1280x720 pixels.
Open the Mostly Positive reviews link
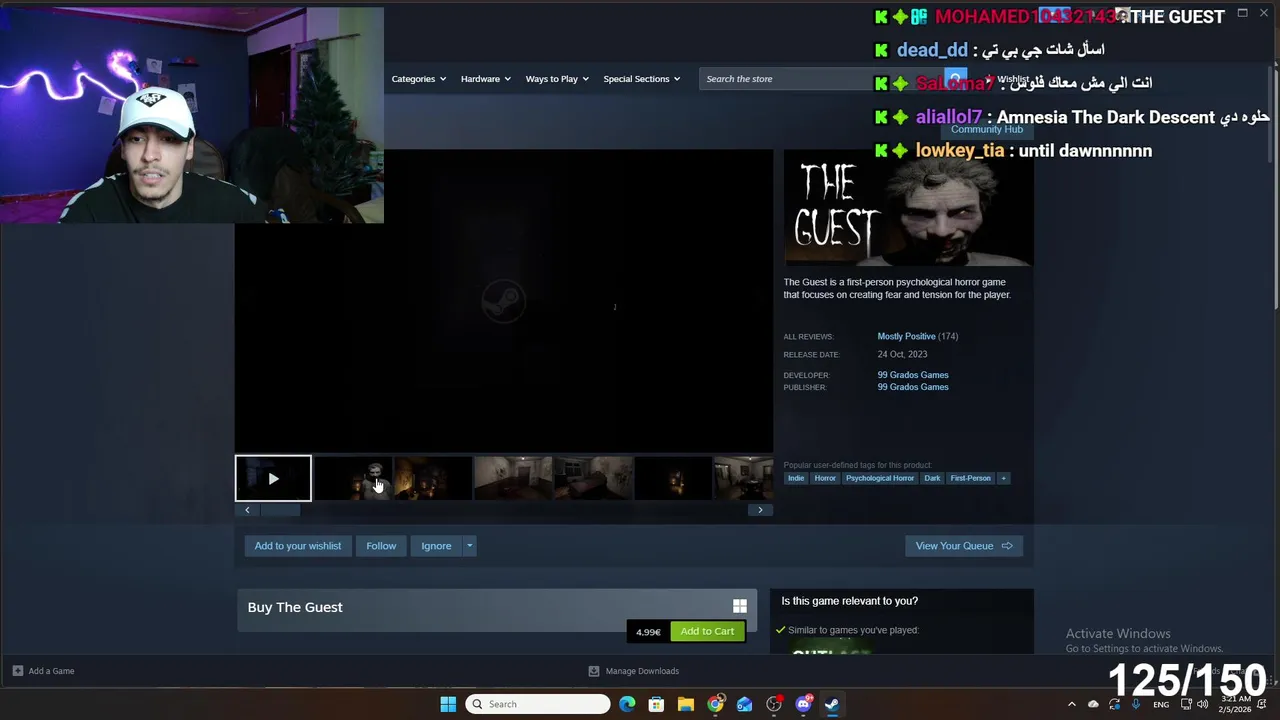tap(906, 336)
